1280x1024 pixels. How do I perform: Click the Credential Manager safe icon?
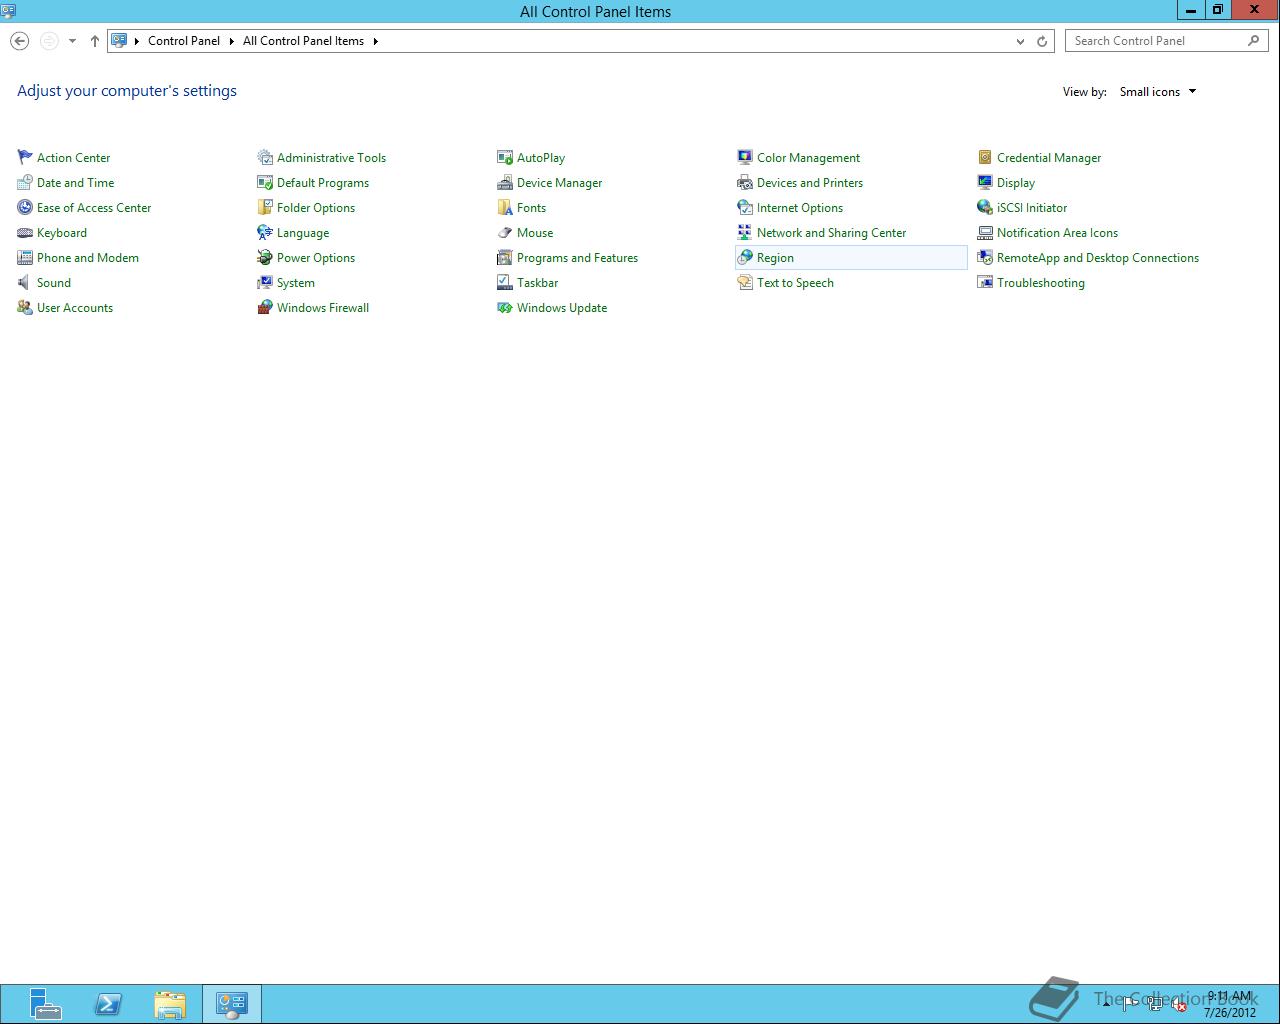[x=985, y=157]
